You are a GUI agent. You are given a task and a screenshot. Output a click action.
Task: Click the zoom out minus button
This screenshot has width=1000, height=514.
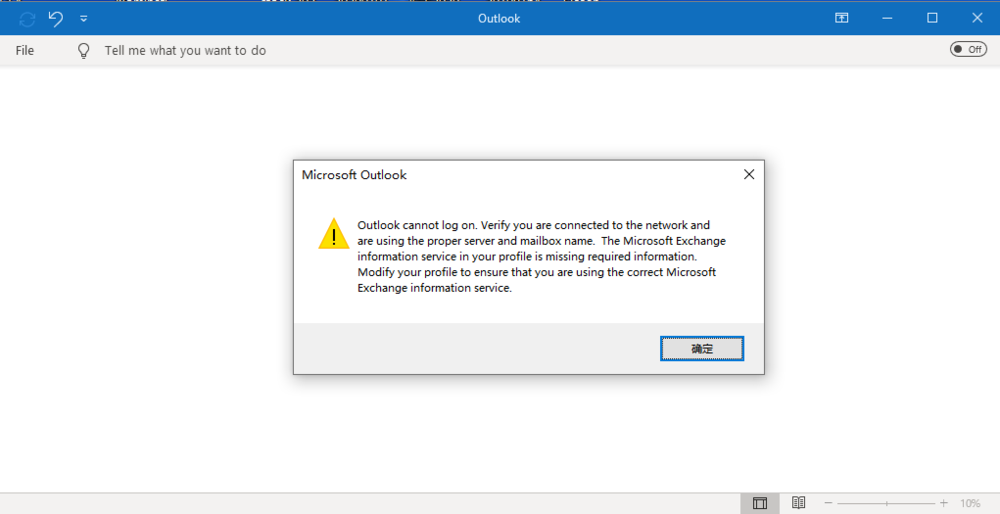(x=828, y=503)
